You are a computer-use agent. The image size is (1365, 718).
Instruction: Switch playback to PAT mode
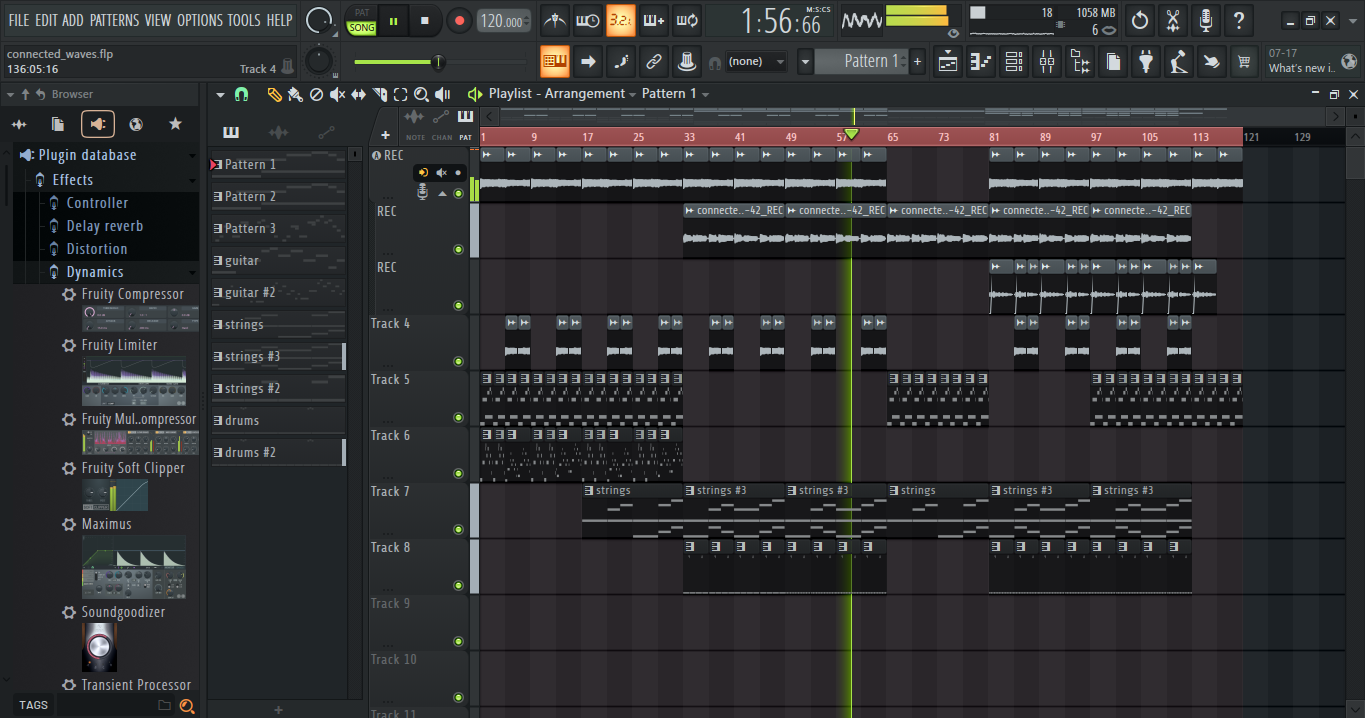click(x=361, y=12)
